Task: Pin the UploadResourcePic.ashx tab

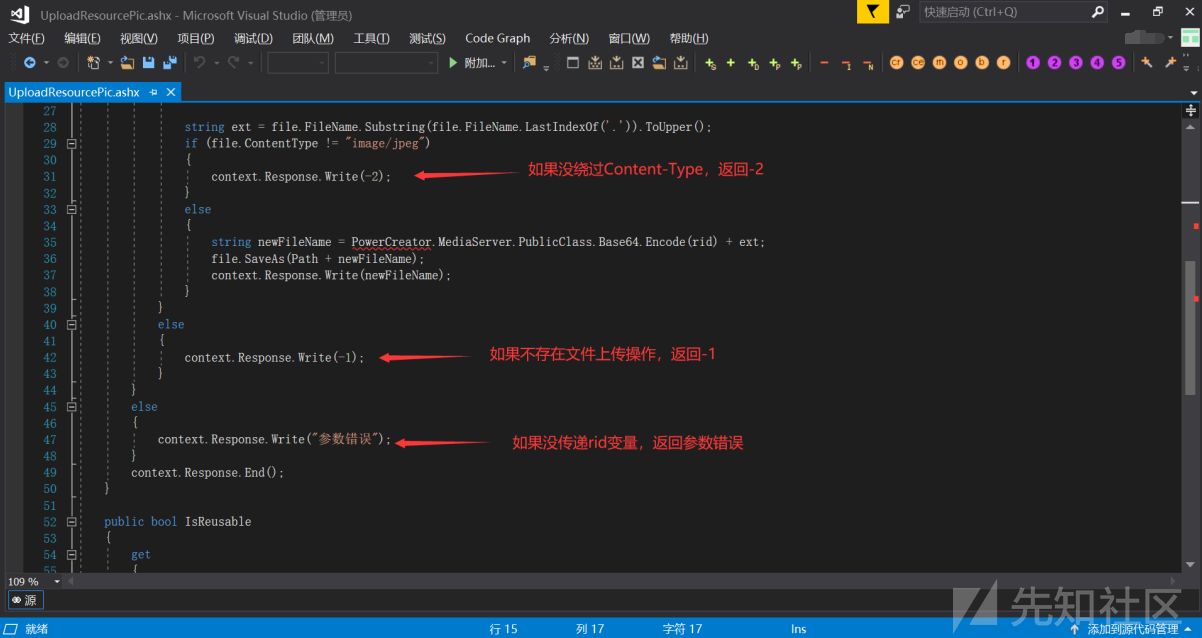Action: pos(154,92)
